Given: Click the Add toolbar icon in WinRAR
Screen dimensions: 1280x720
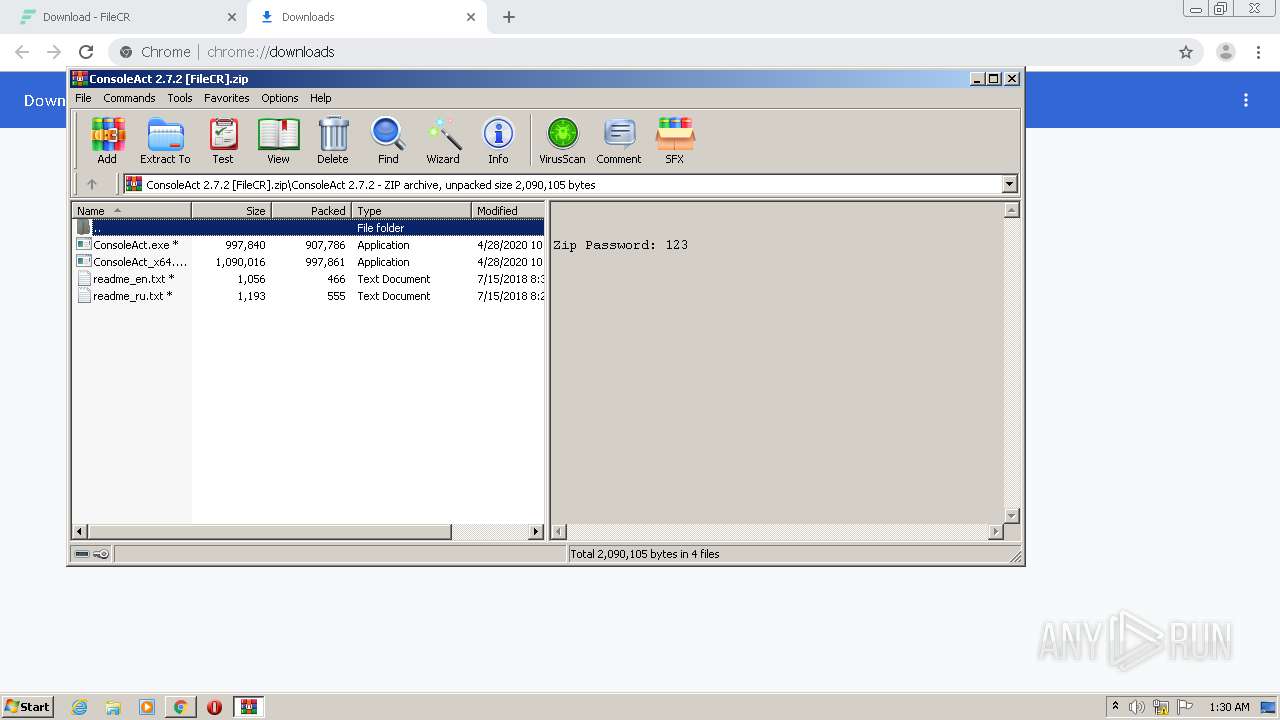Looking at the screenshot, I should click(x=107, y=140).
